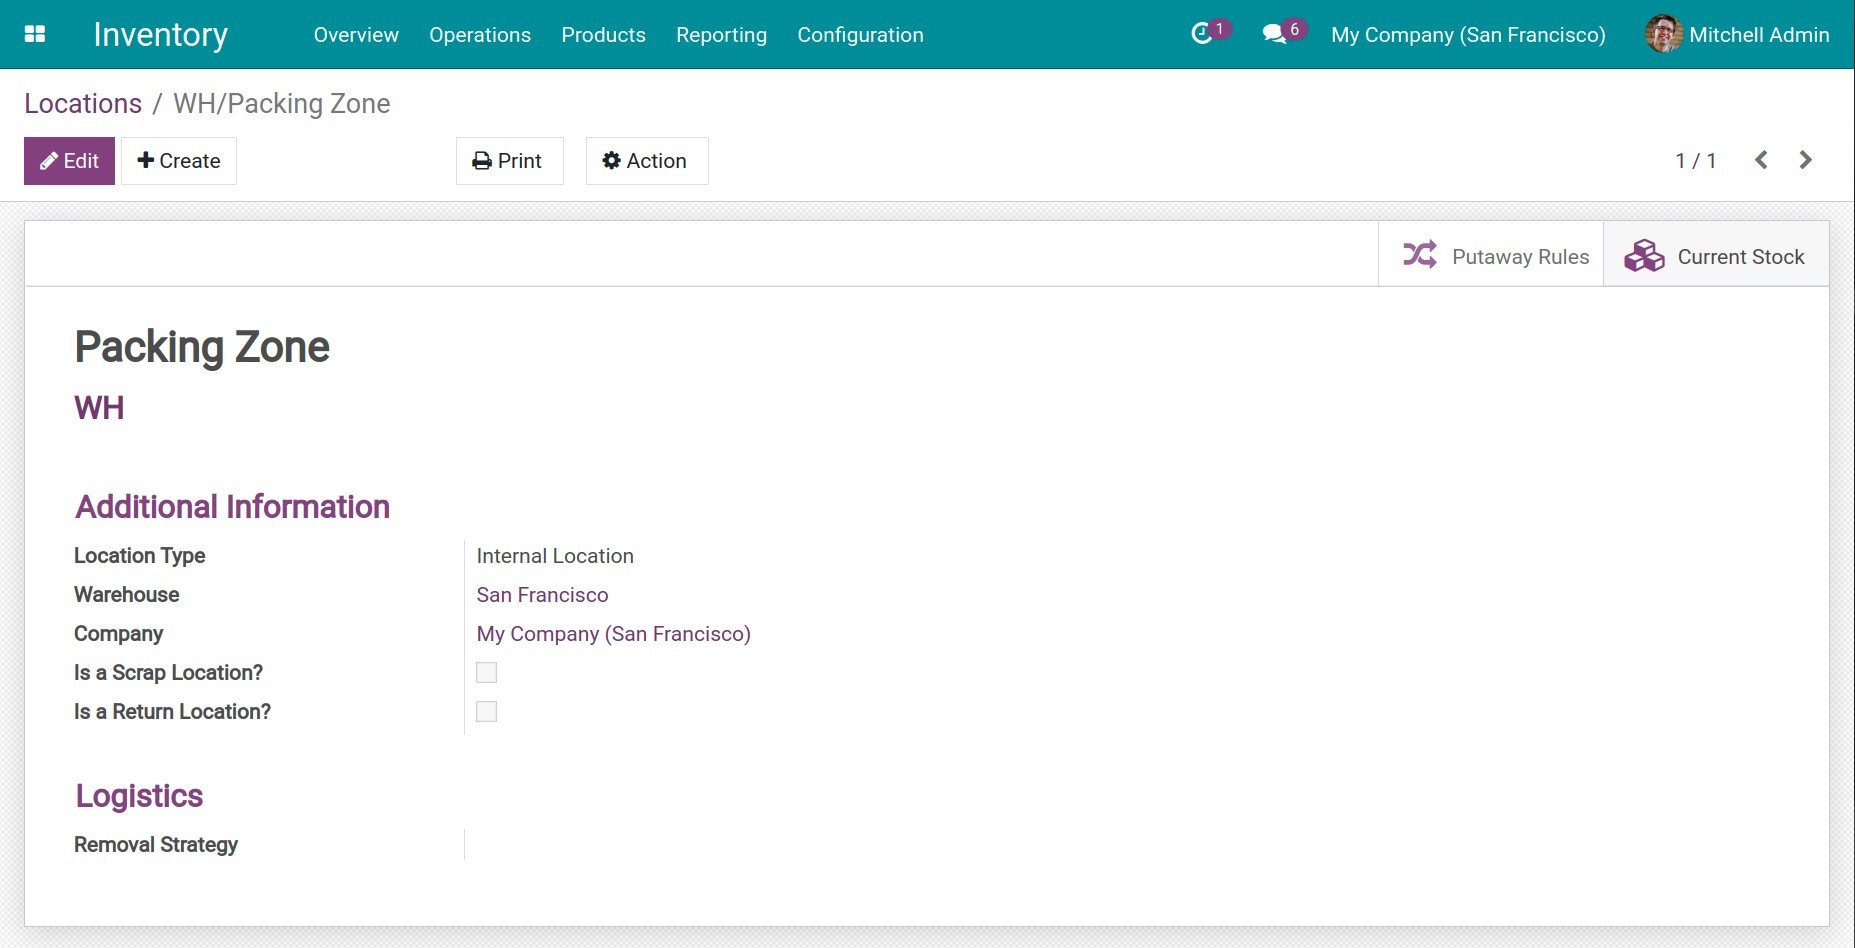Open company switcher My Company (San Francisco)
The image size is (1855, 948).
pyautogui.click(x=1467, y=35)
